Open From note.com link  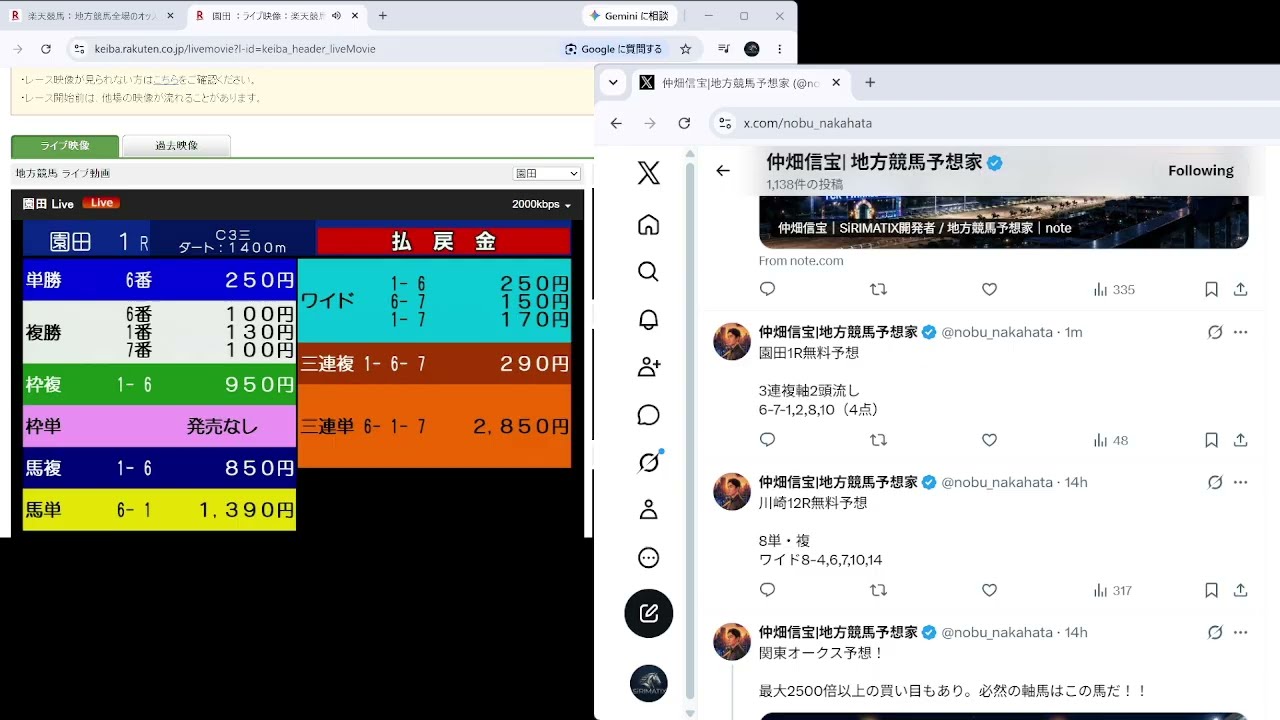point(801,261)
